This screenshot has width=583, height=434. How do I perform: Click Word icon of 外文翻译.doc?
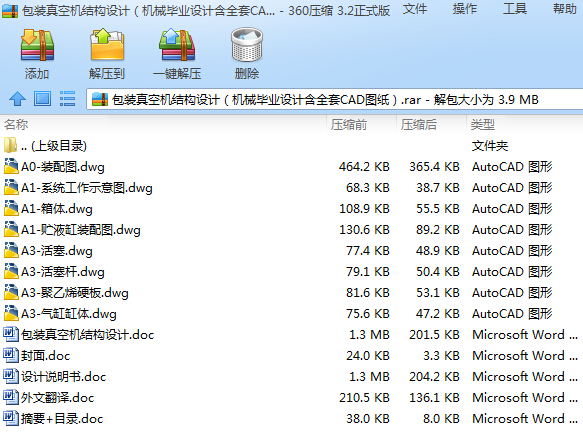click(11, 397)
